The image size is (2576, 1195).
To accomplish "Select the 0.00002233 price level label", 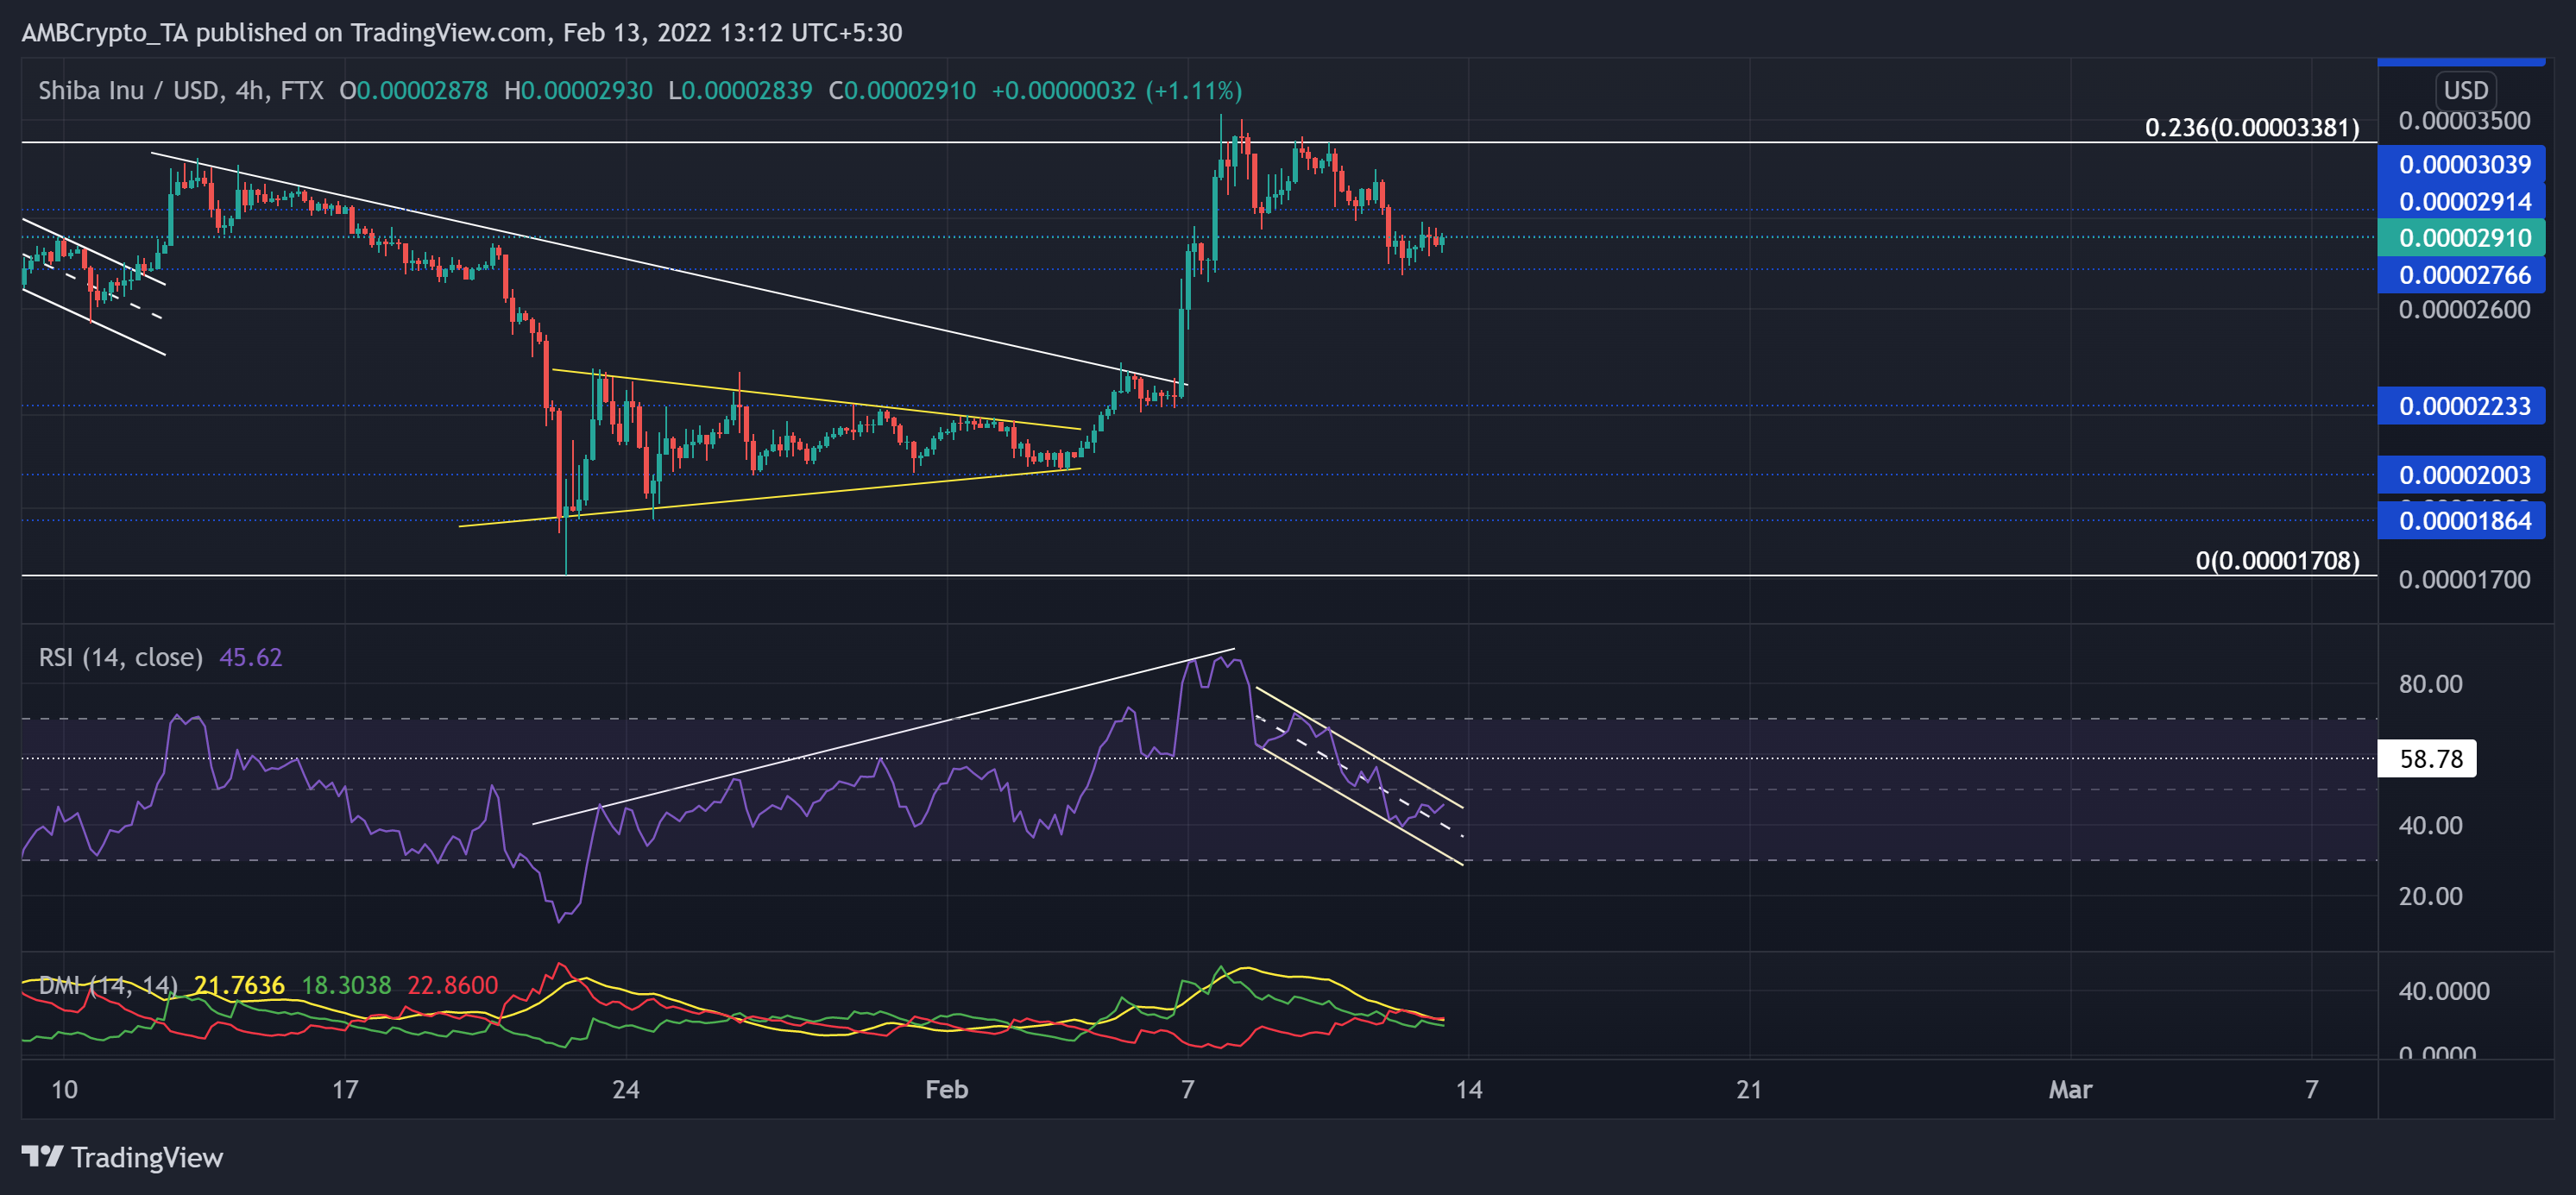I will point(2461,406).
